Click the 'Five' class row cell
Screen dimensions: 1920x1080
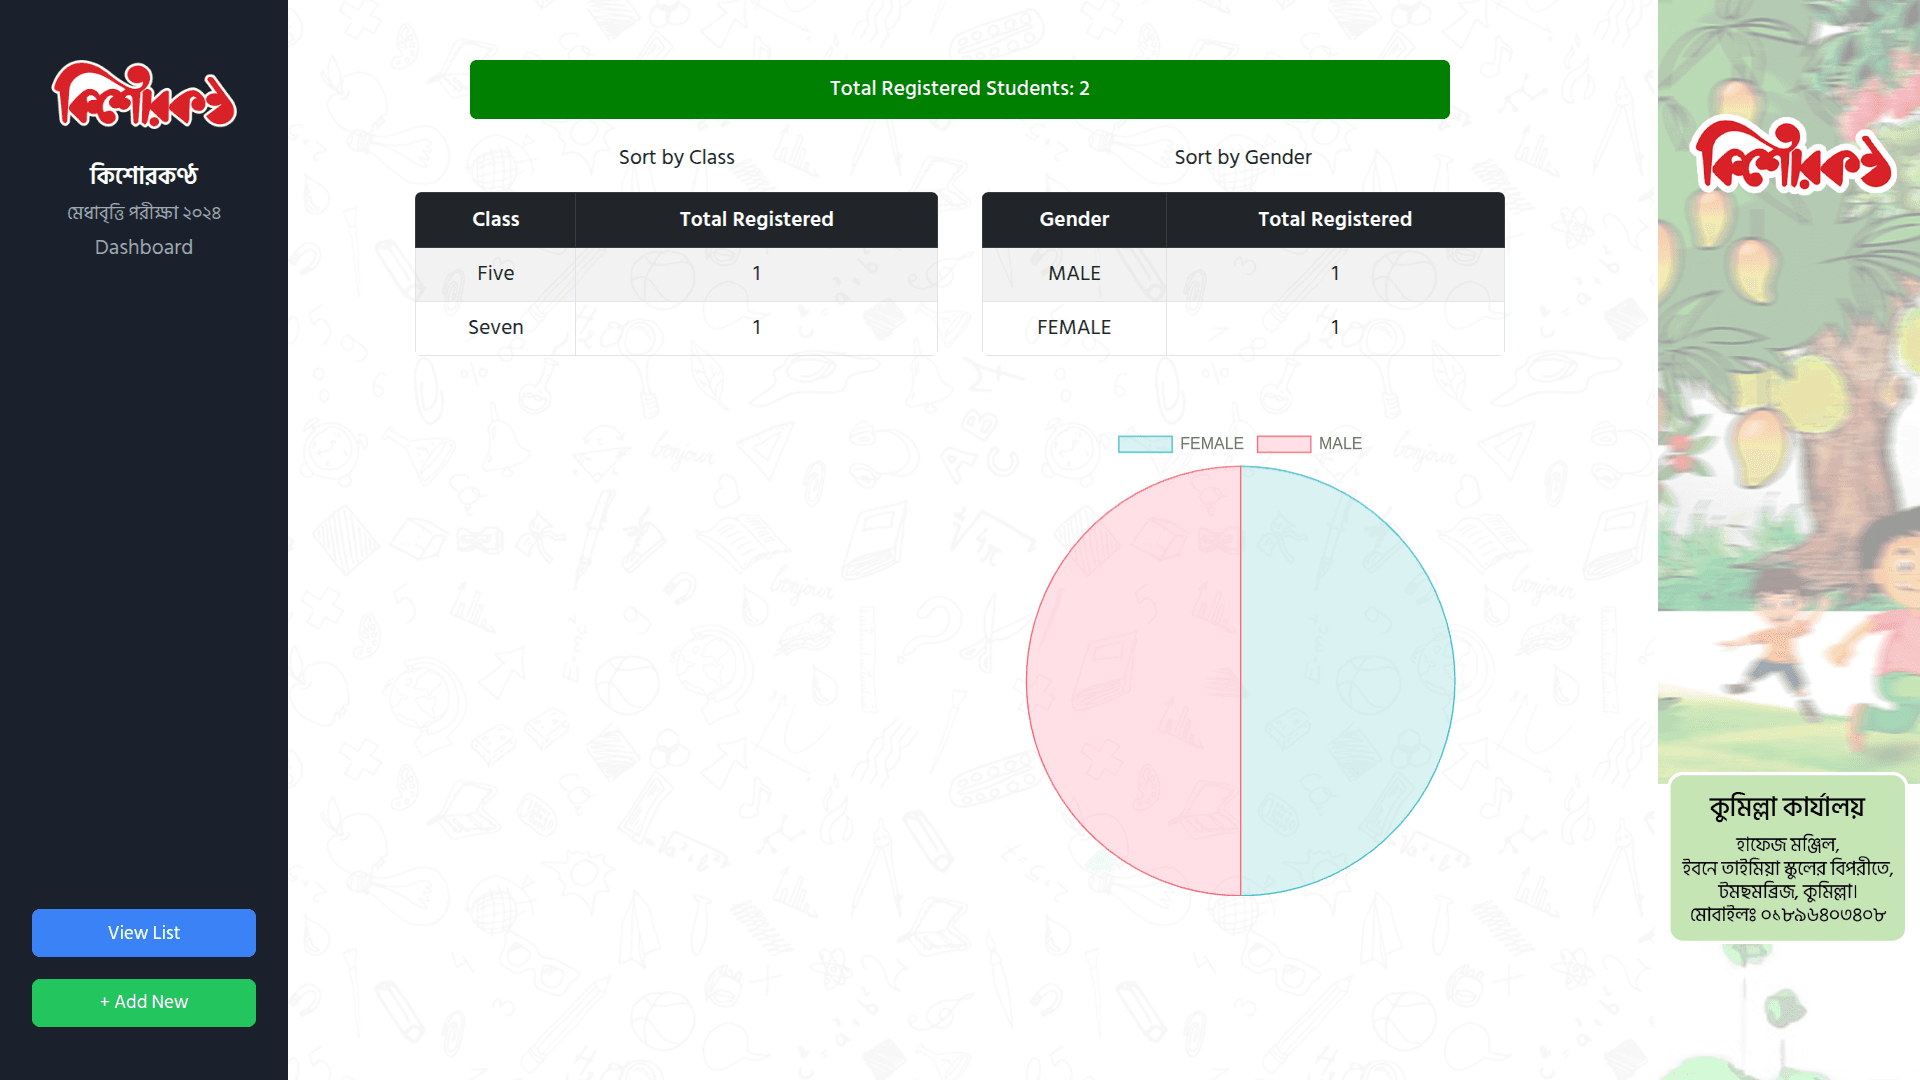coord(496,274)
